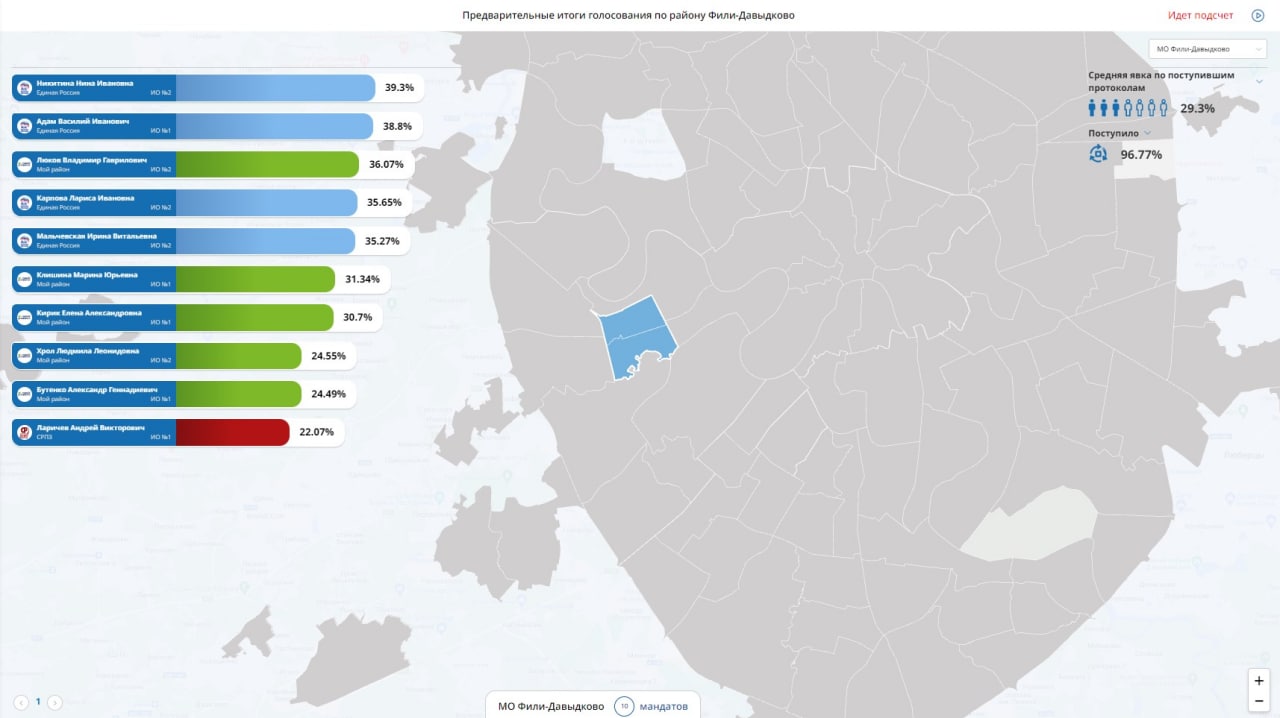
Task: Click the Идет подсчет status link
Action: coord(1201,16)
